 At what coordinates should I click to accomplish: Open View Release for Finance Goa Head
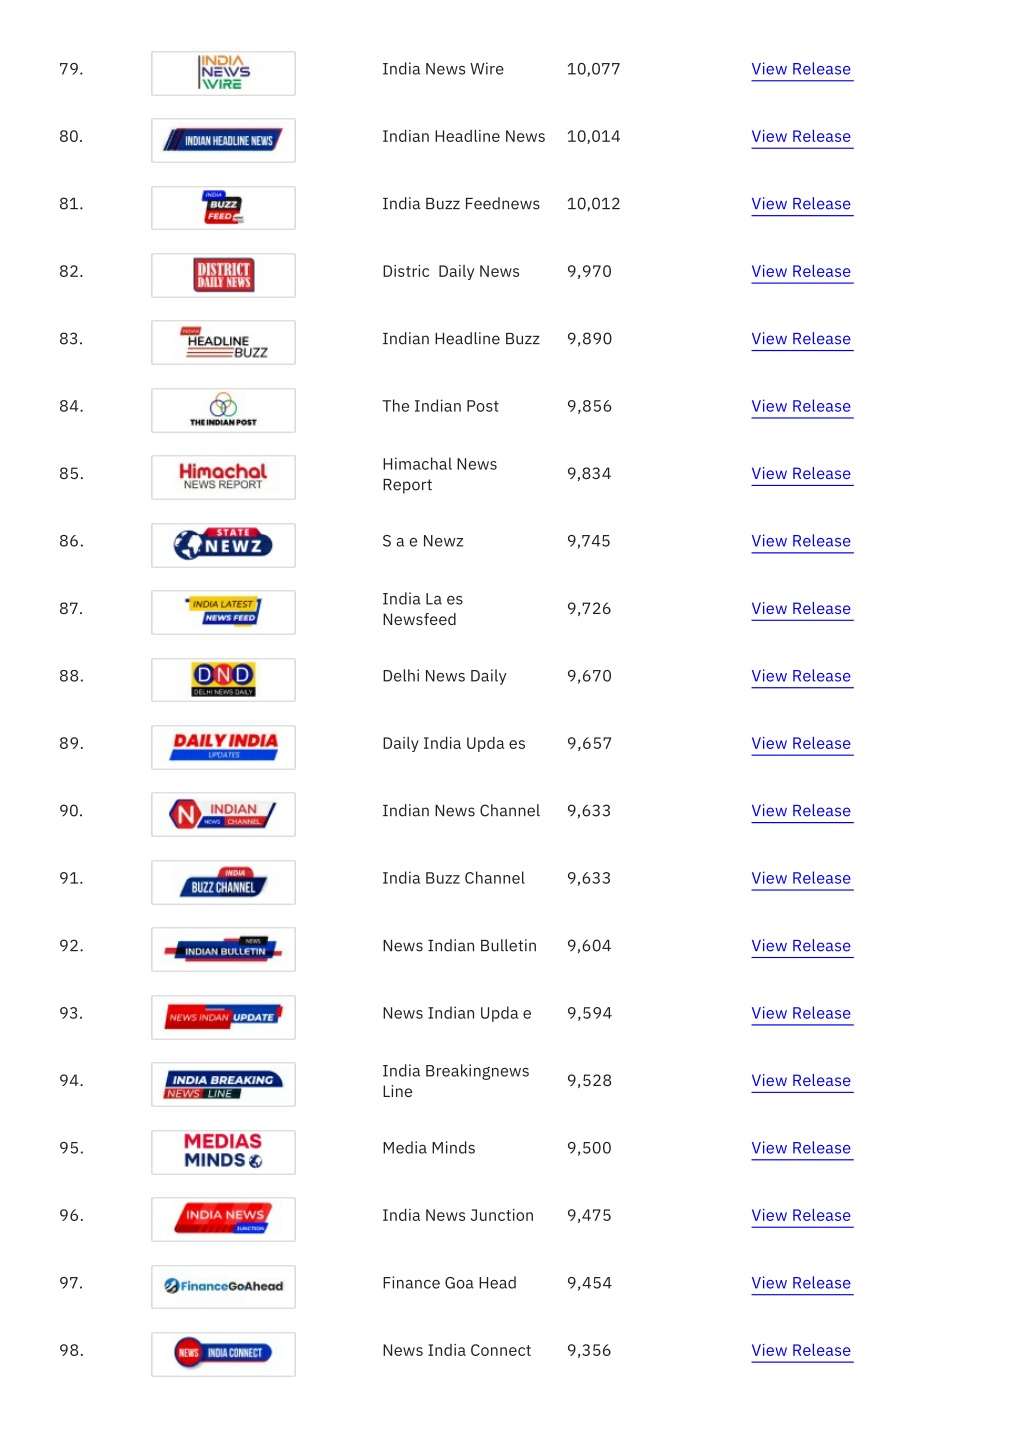pyautogui.click(x=801, y=1283)
